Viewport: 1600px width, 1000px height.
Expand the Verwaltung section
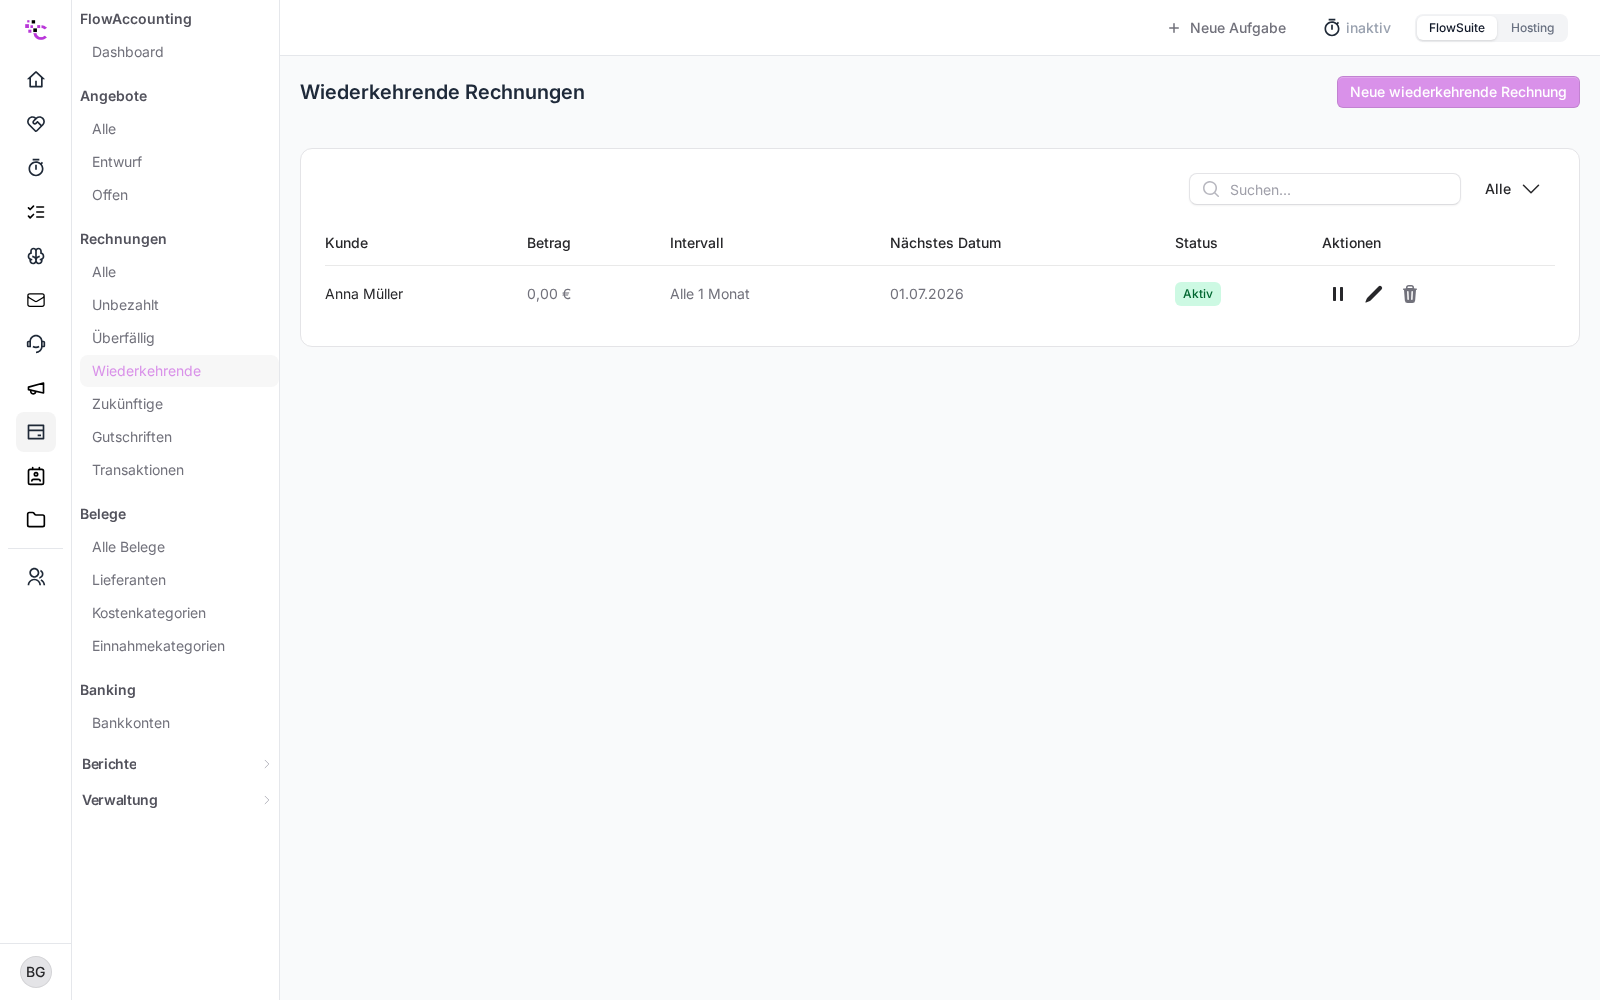176,800
